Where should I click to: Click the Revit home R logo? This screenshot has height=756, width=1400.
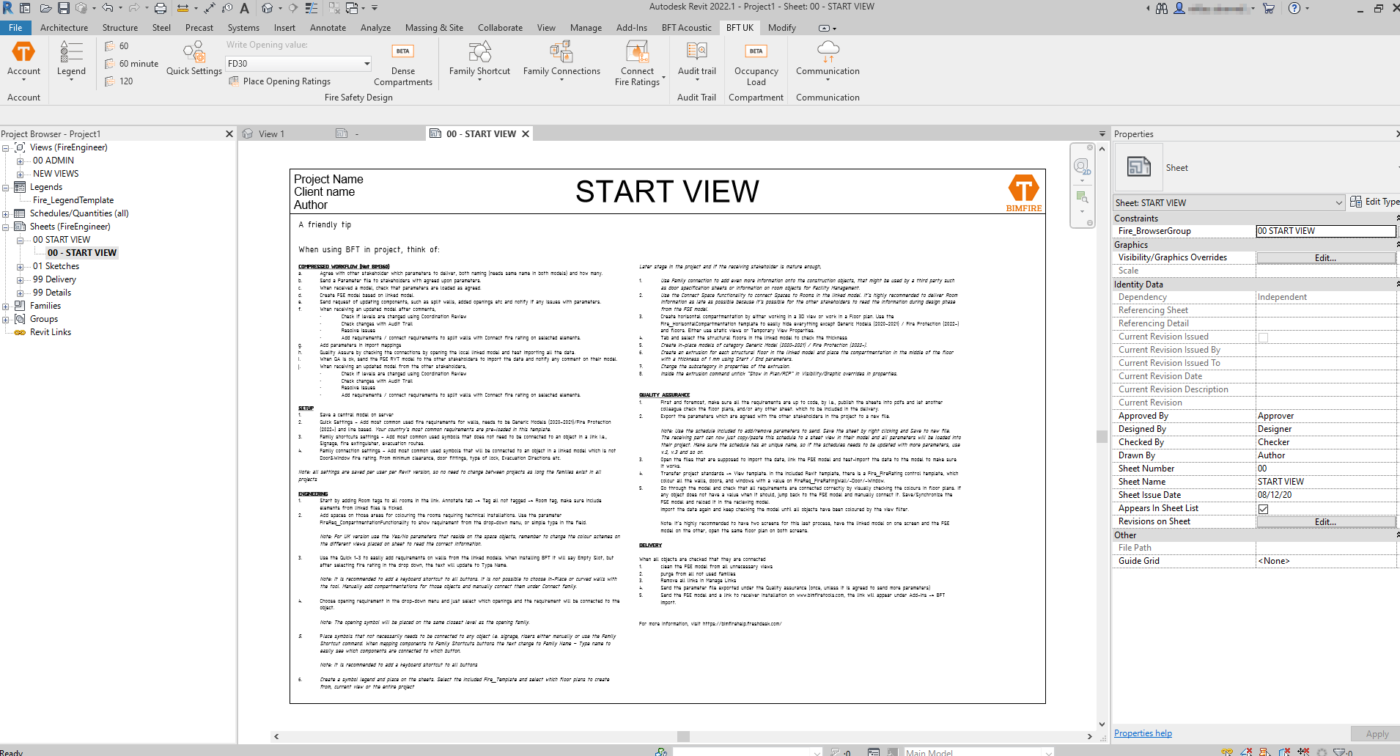click(9, 8)
